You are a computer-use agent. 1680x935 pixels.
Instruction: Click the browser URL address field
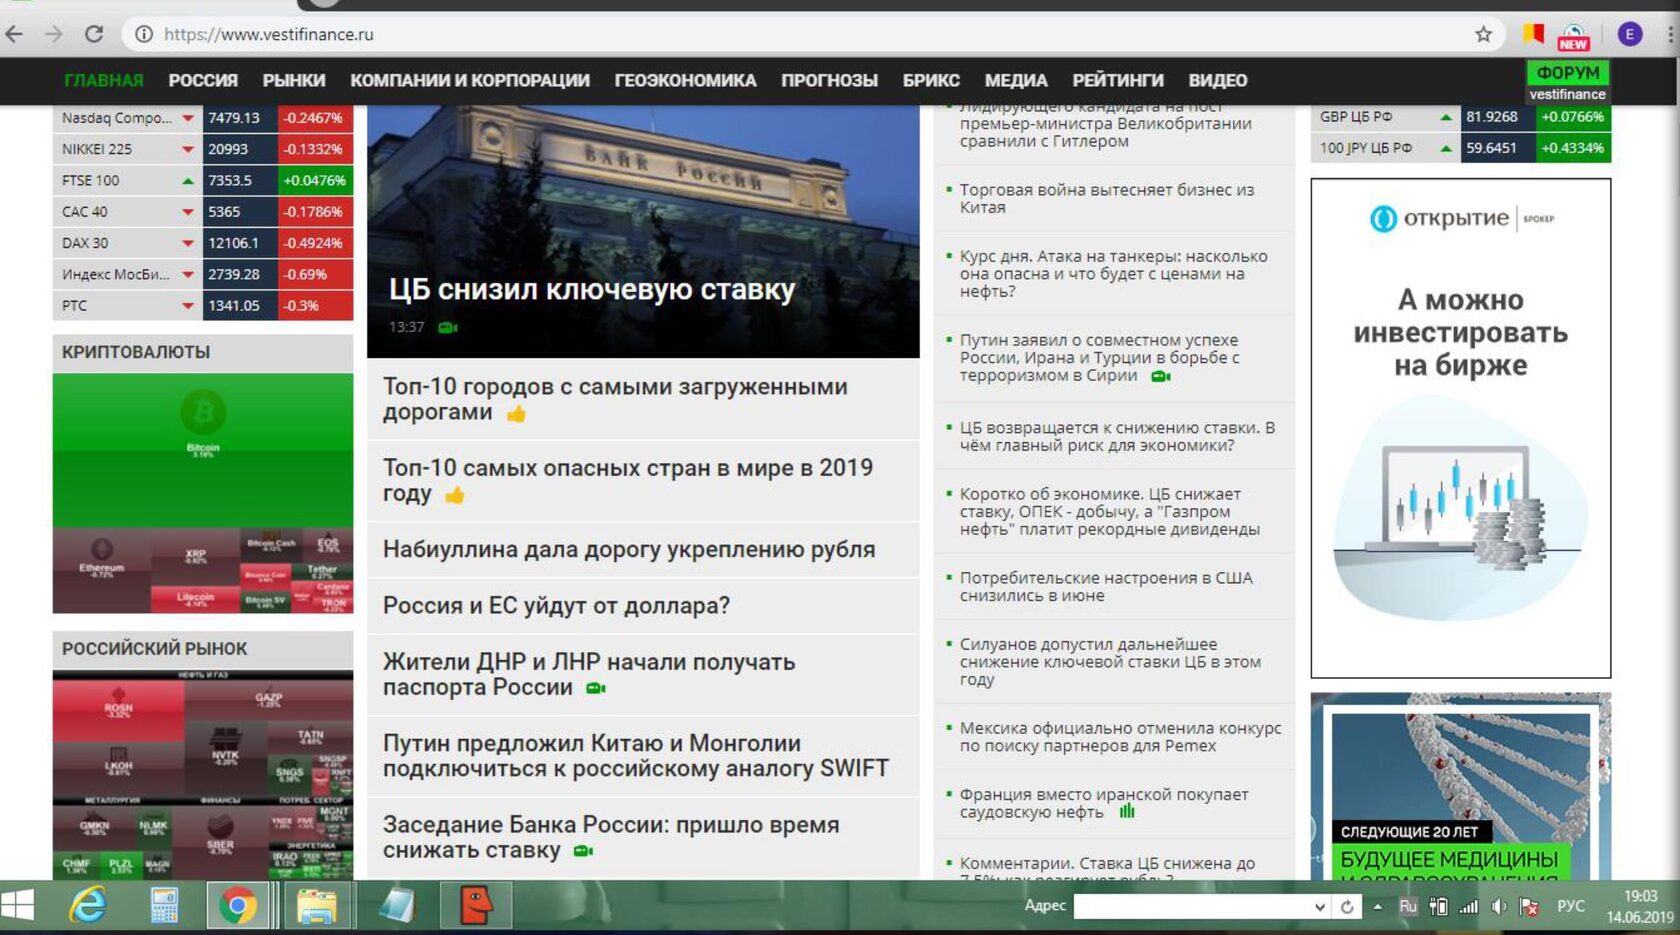[x=800, y=34]
